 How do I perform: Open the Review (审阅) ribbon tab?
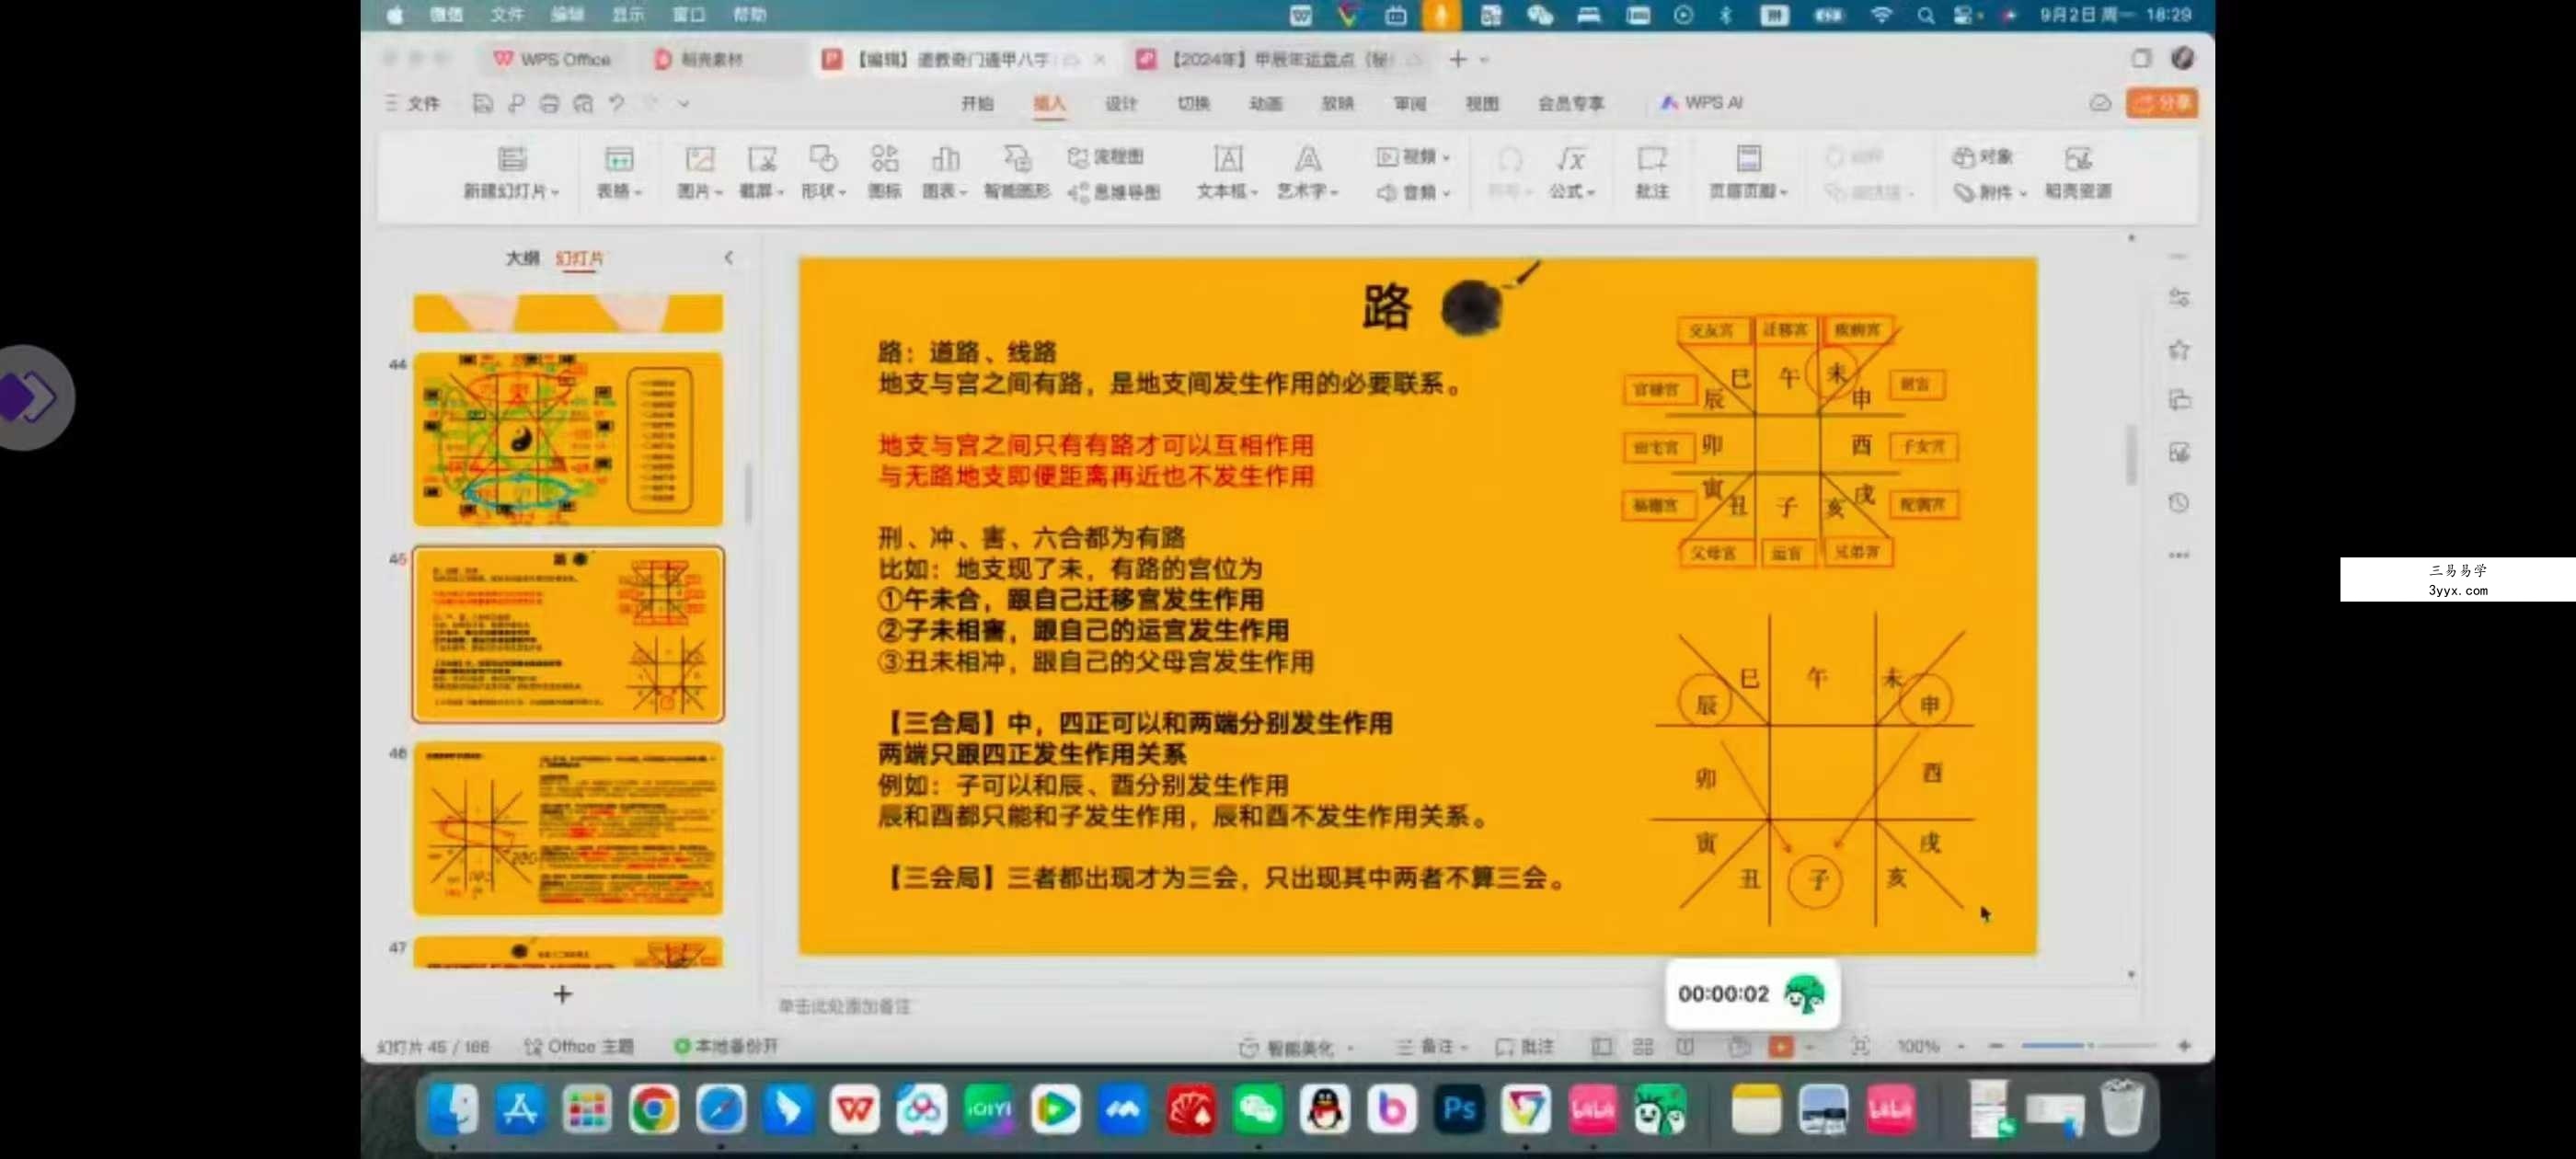click(x=1409, y=103)
